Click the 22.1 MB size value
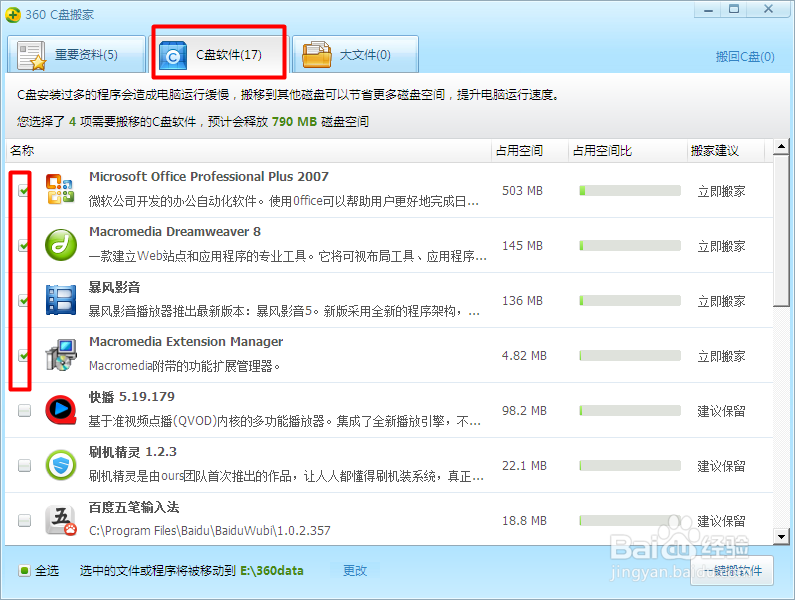The image size is (795, 600). pos(524,465)
